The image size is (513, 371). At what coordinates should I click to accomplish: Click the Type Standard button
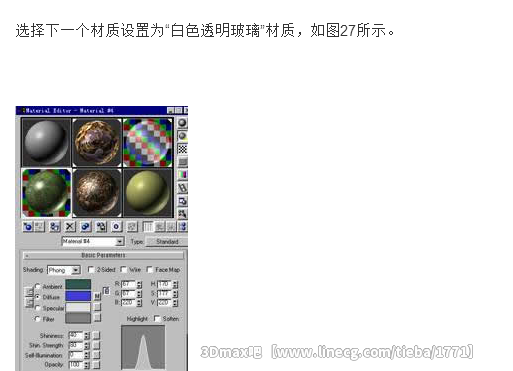pos(167,241)
